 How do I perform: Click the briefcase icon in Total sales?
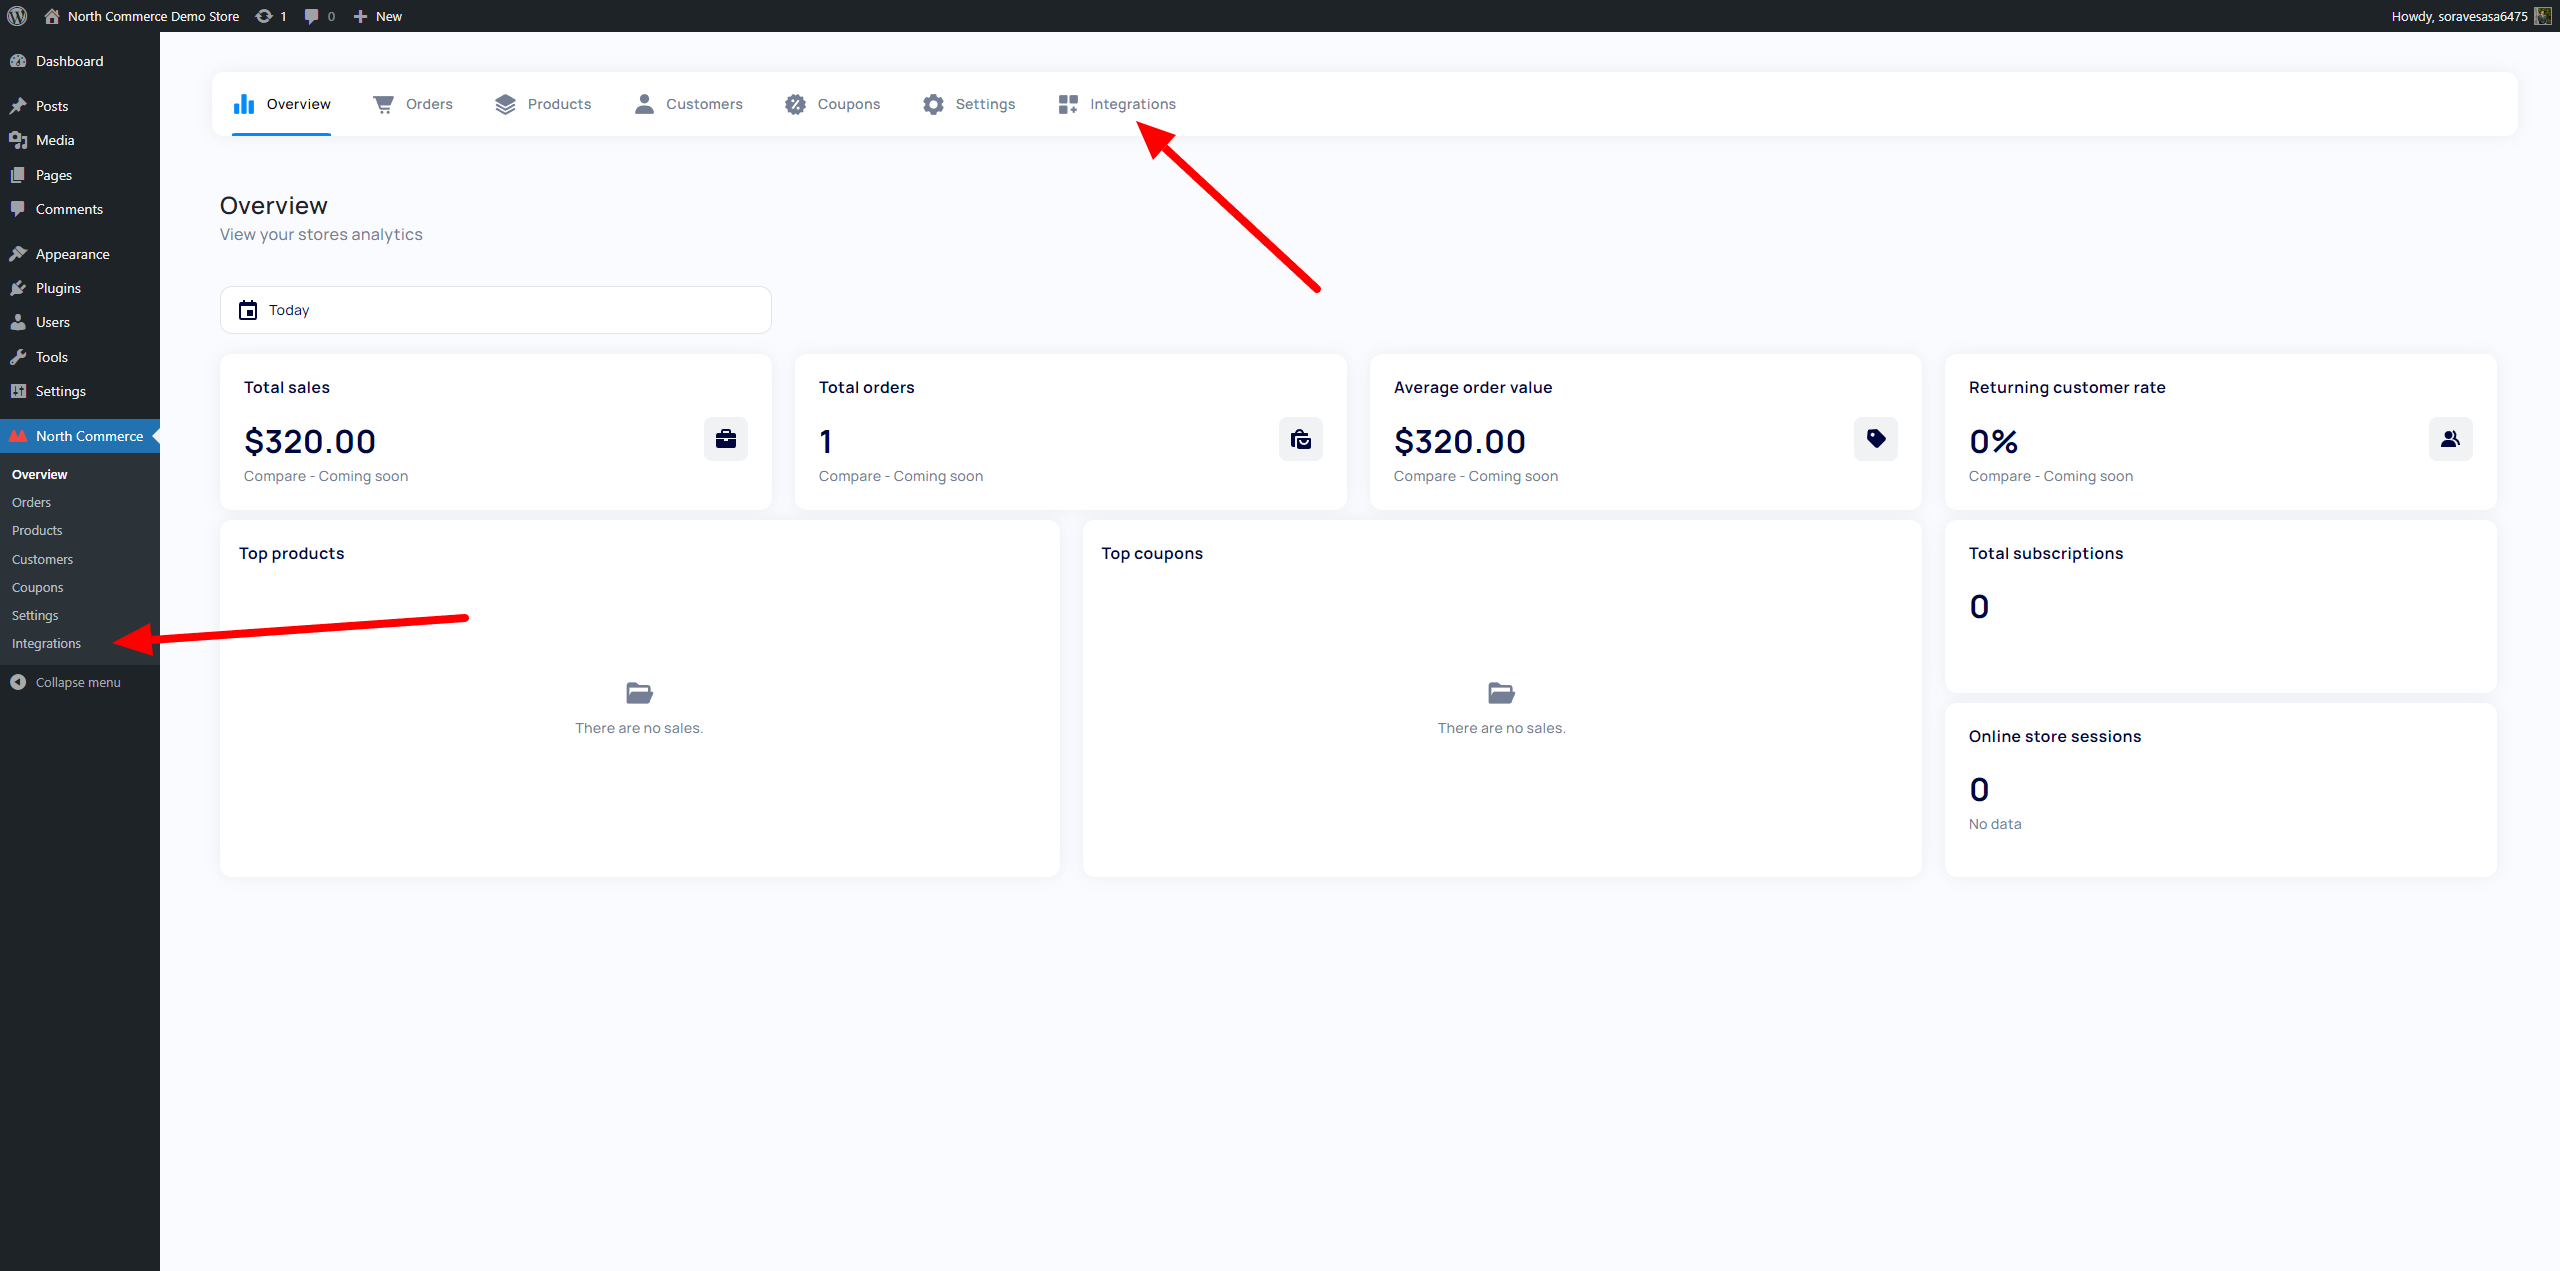pyautogui.click(x=726, y=439)
